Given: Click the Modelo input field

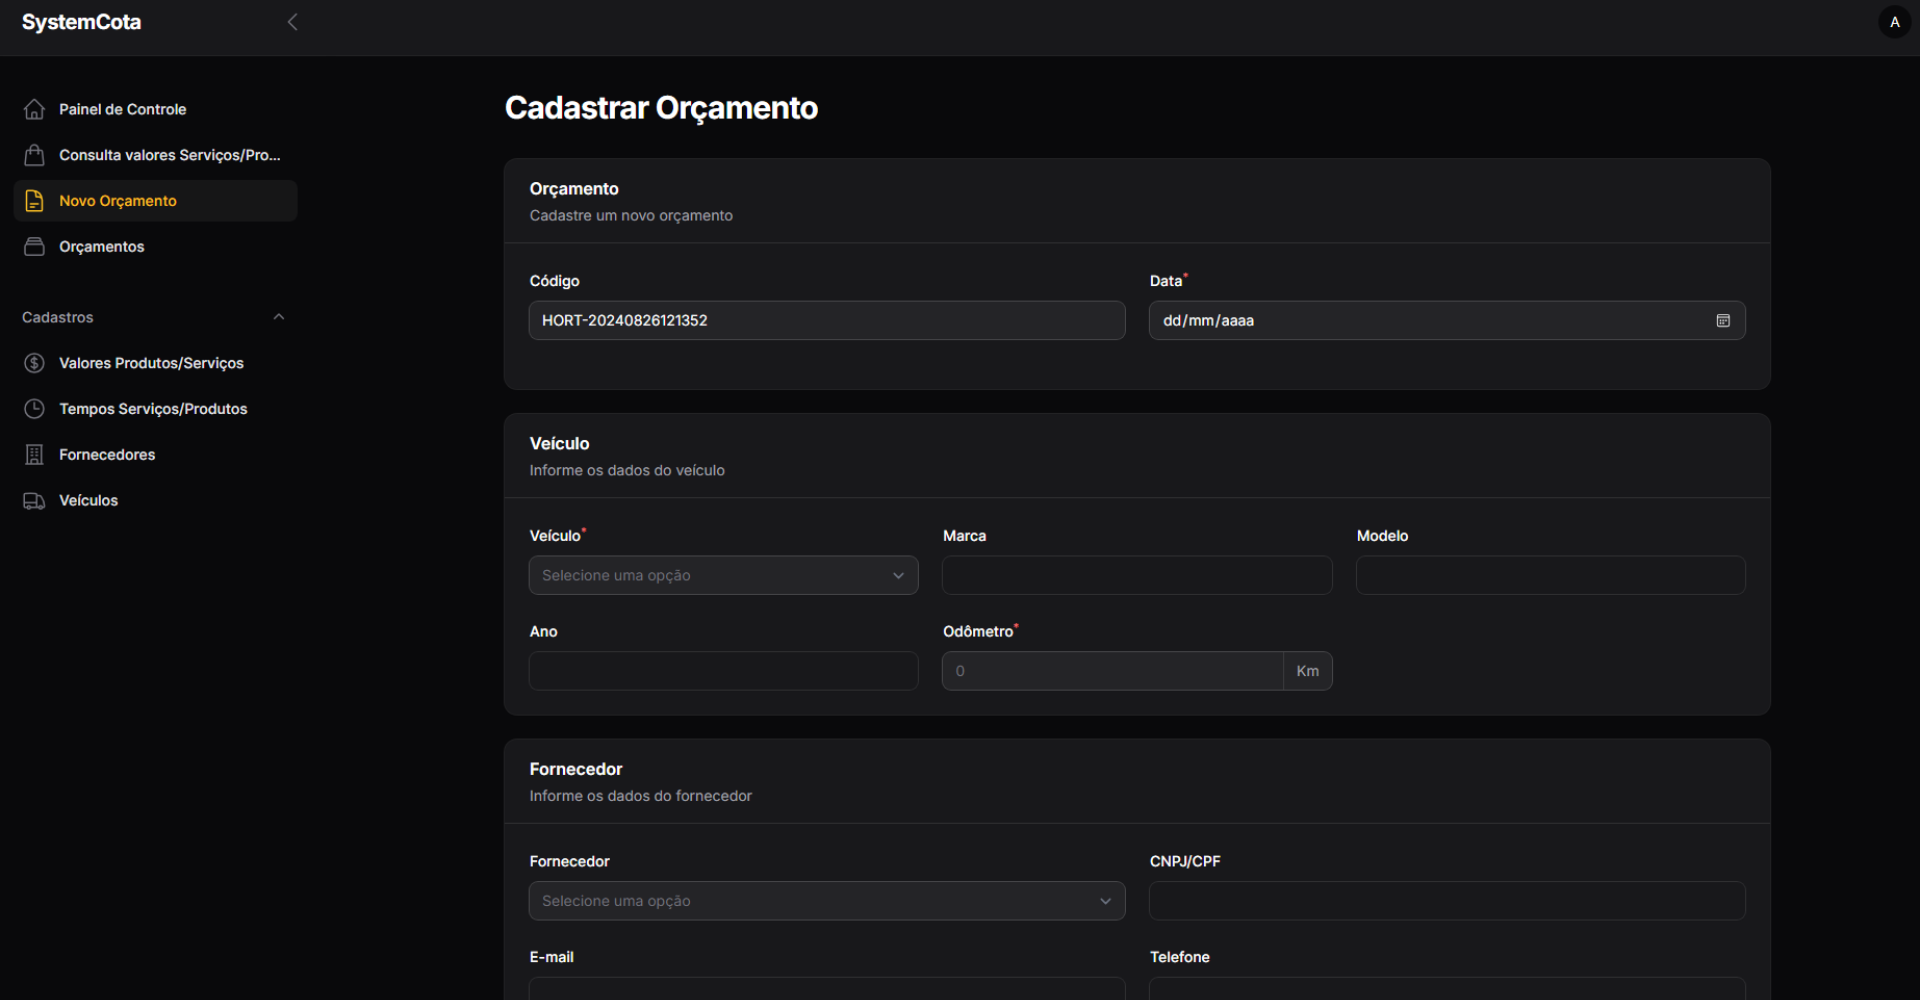Looking at the screenshot, I should (x=1551, y=576).
